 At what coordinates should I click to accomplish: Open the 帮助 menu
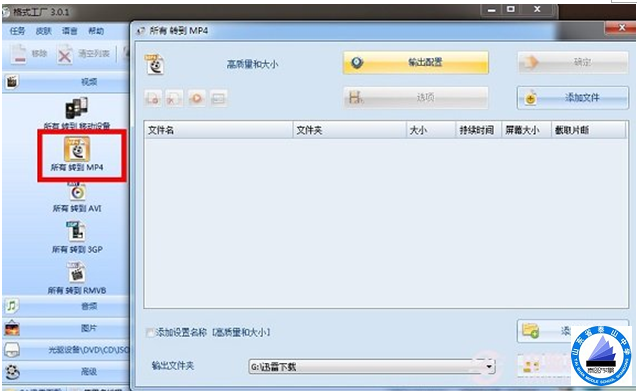pyautogui.click(x=96, y=31)
